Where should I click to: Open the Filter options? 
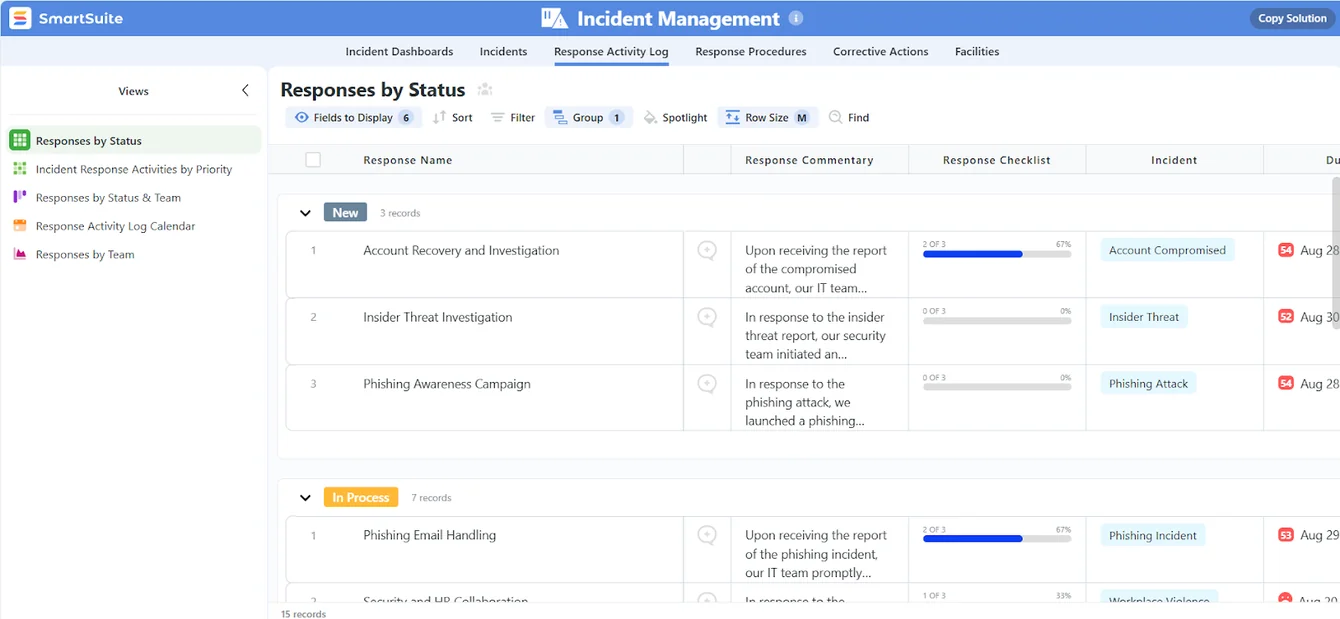pos(513,117)
